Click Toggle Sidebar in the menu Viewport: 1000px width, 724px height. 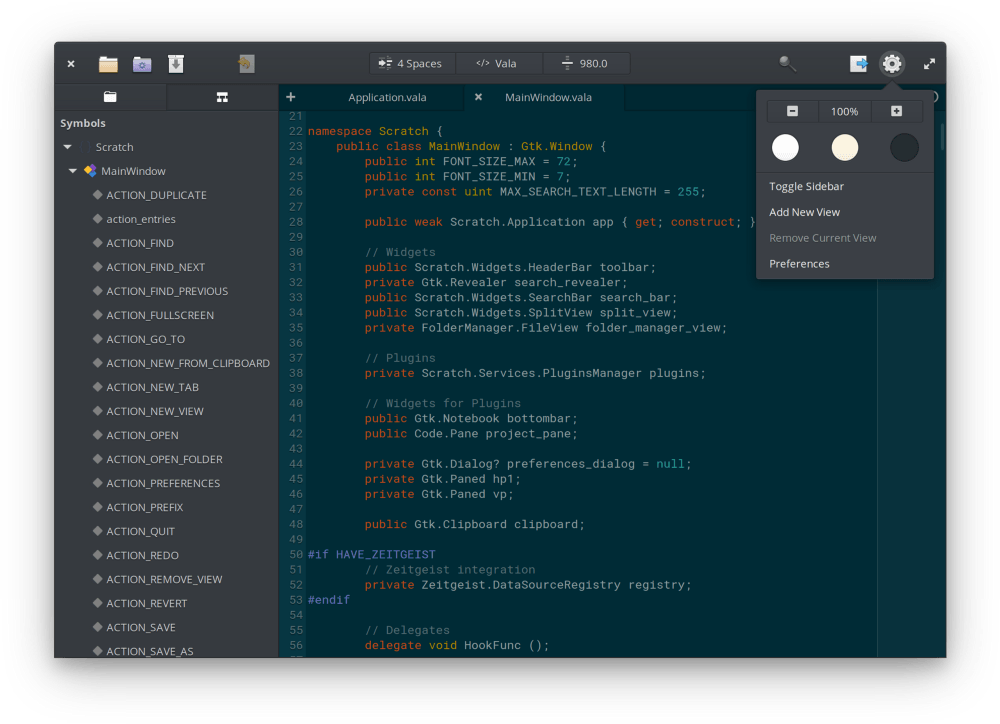(806, 186)
